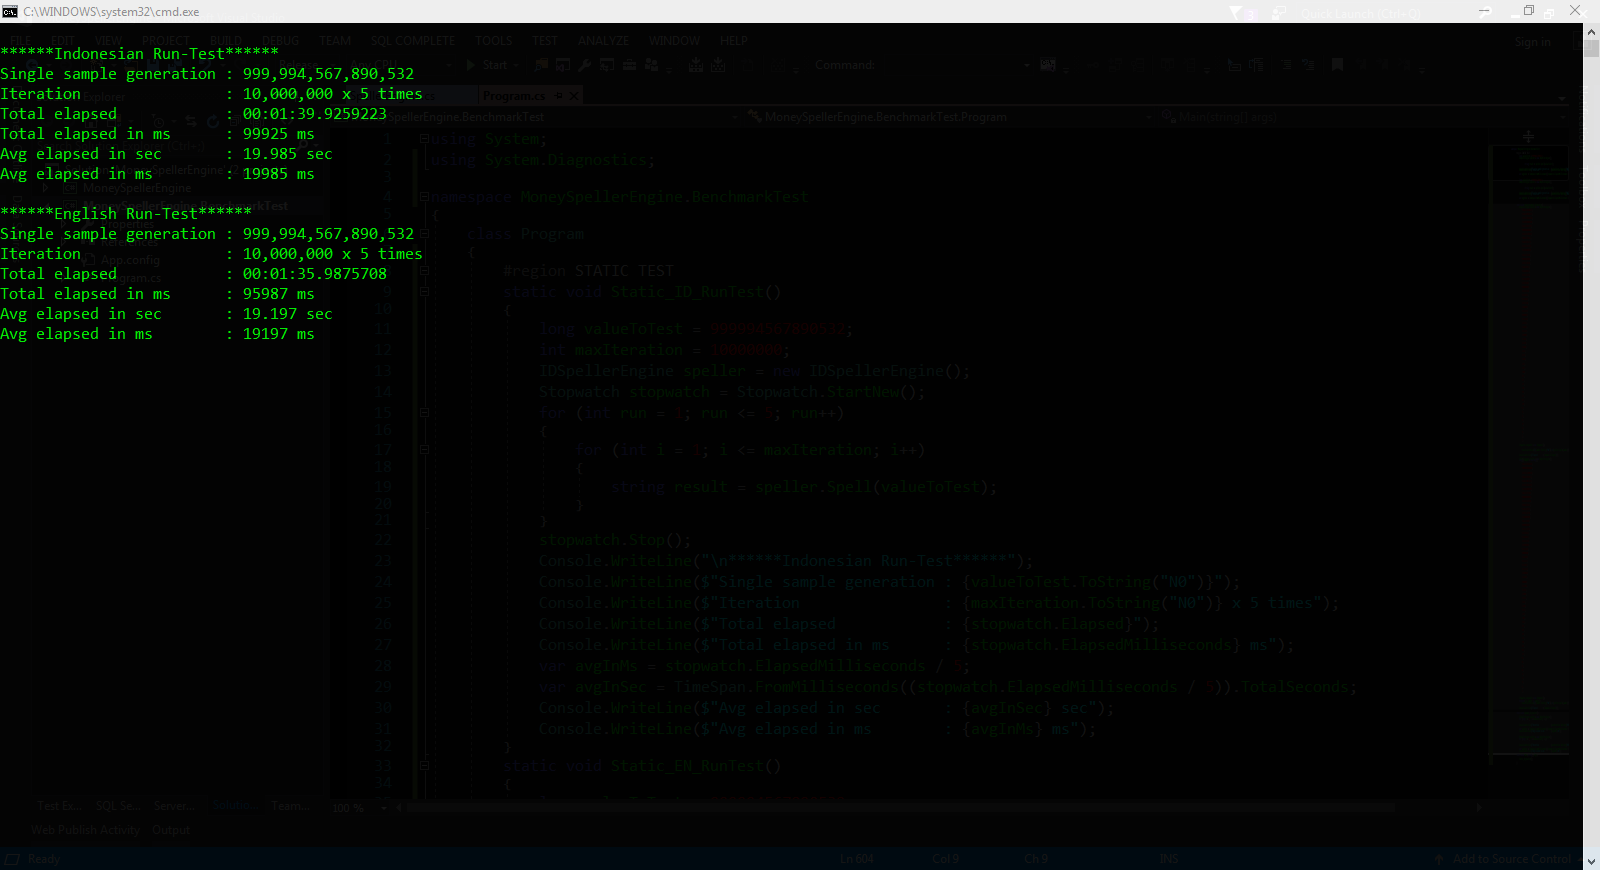This screenshot has height=870, width=1600.
Task: Click the 00:01:39.9259223 elapsed value
Action: click(315, 114)
